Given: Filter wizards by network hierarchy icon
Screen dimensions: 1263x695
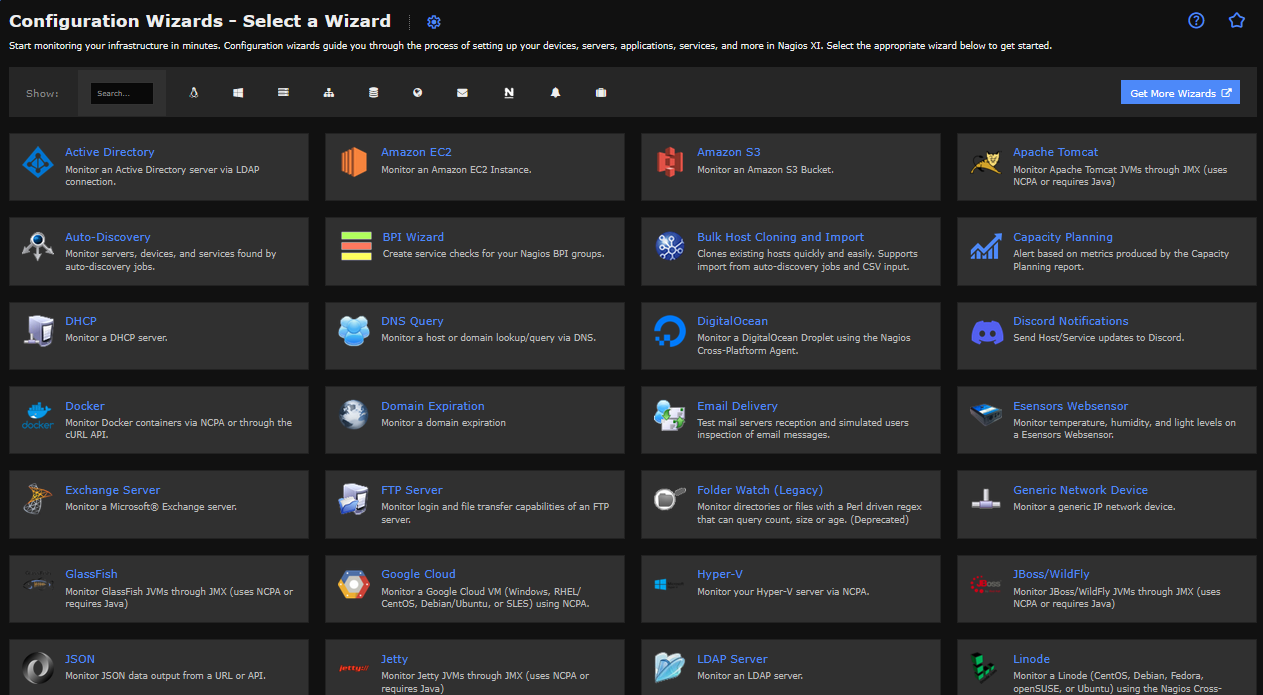Looking at the screenshot, I should pos(328,93).
